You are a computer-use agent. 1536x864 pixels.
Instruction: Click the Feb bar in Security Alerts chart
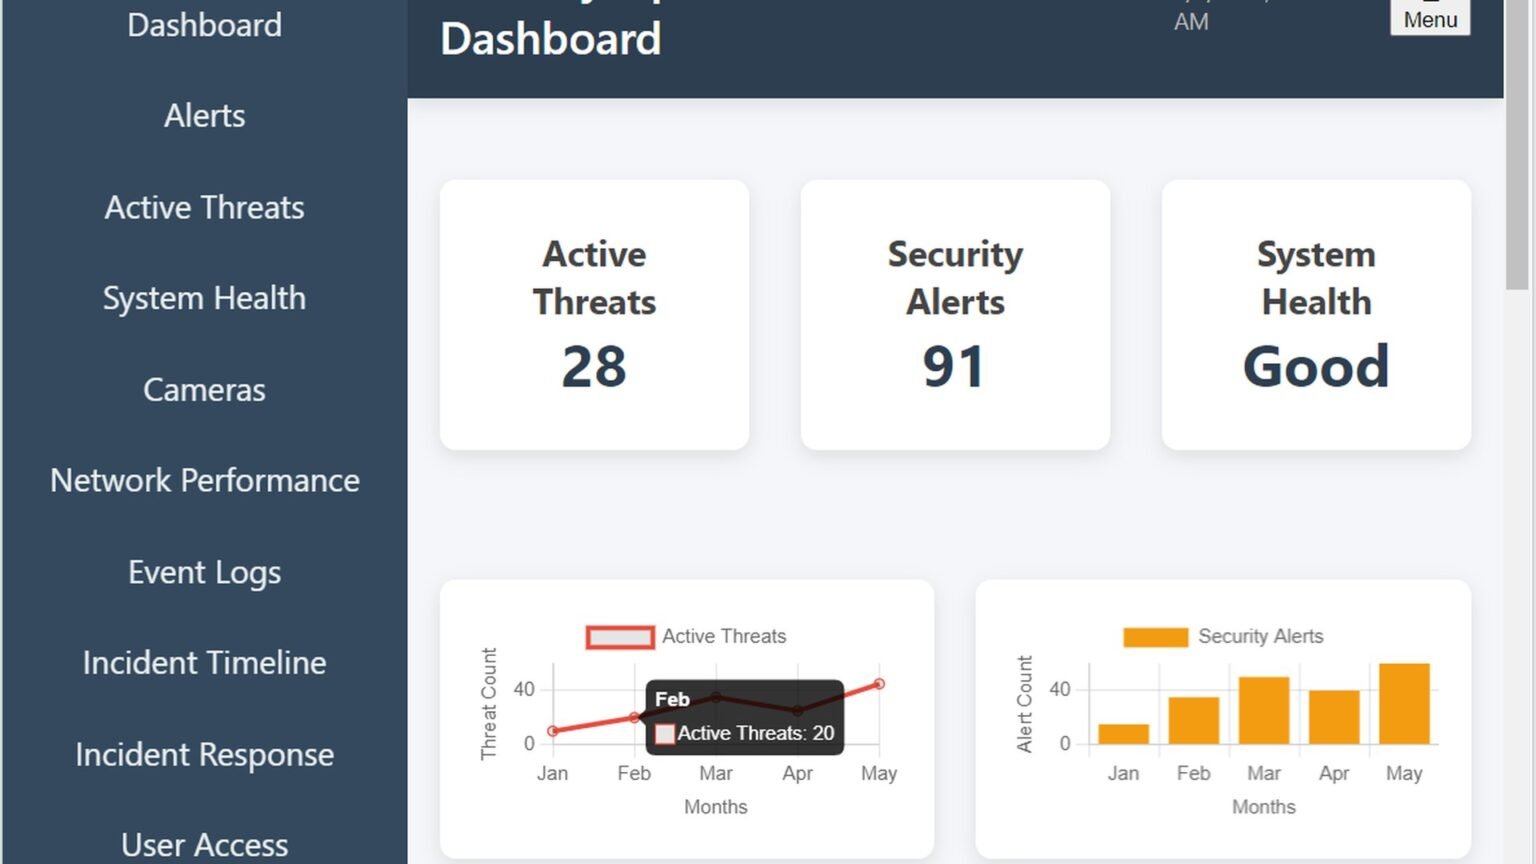(x=1193, y=720)
